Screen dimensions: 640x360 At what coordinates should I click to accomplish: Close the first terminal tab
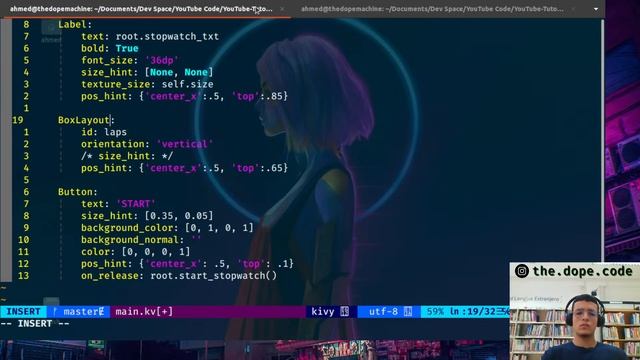coord(282,9)
